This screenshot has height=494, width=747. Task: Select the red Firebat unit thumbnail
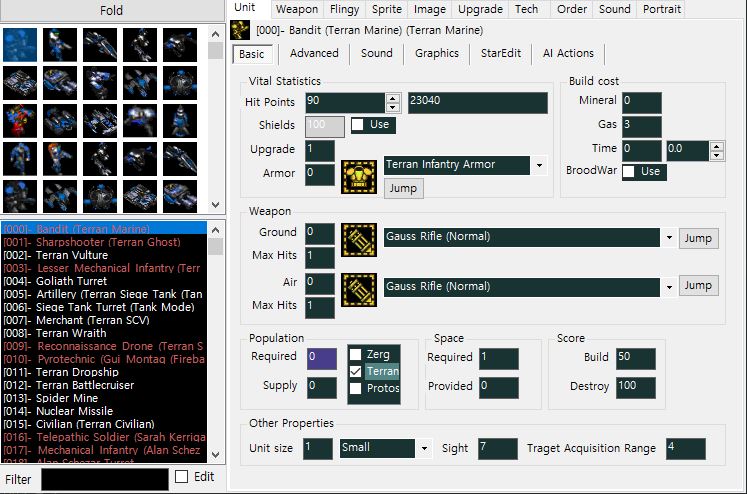[x=20, y=121]
